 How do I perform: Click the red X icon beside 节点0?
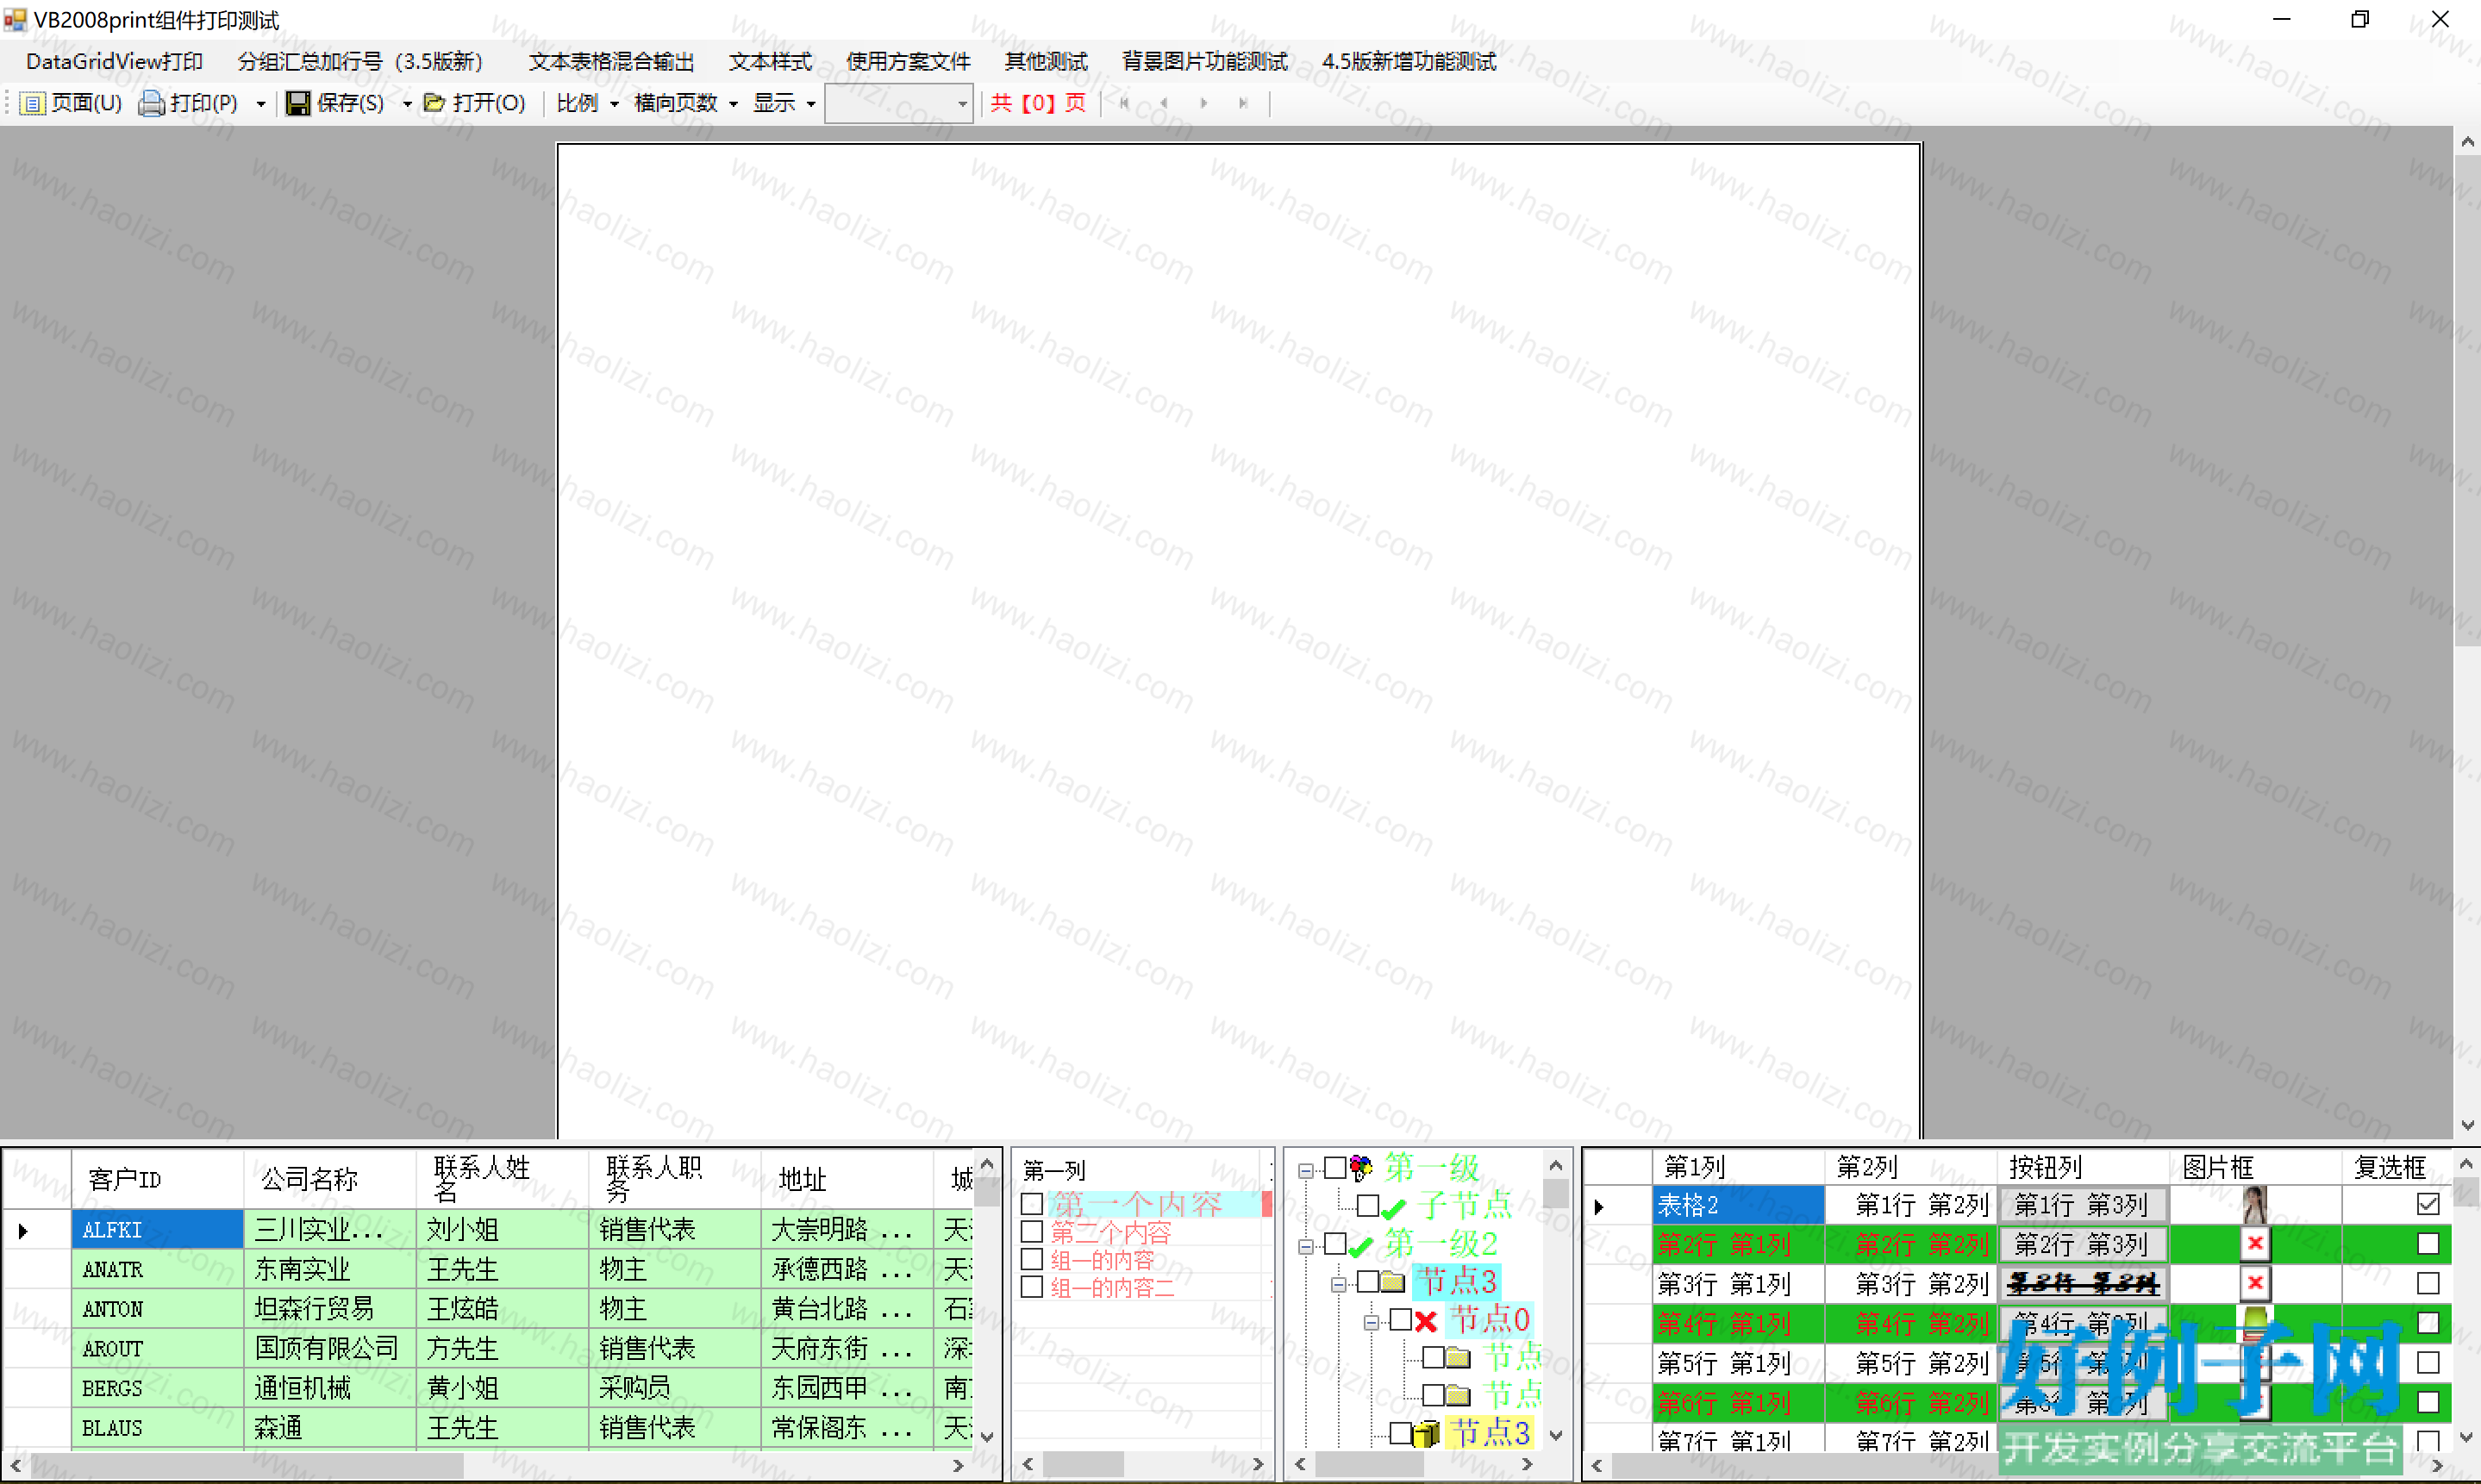[1426, 1321]
